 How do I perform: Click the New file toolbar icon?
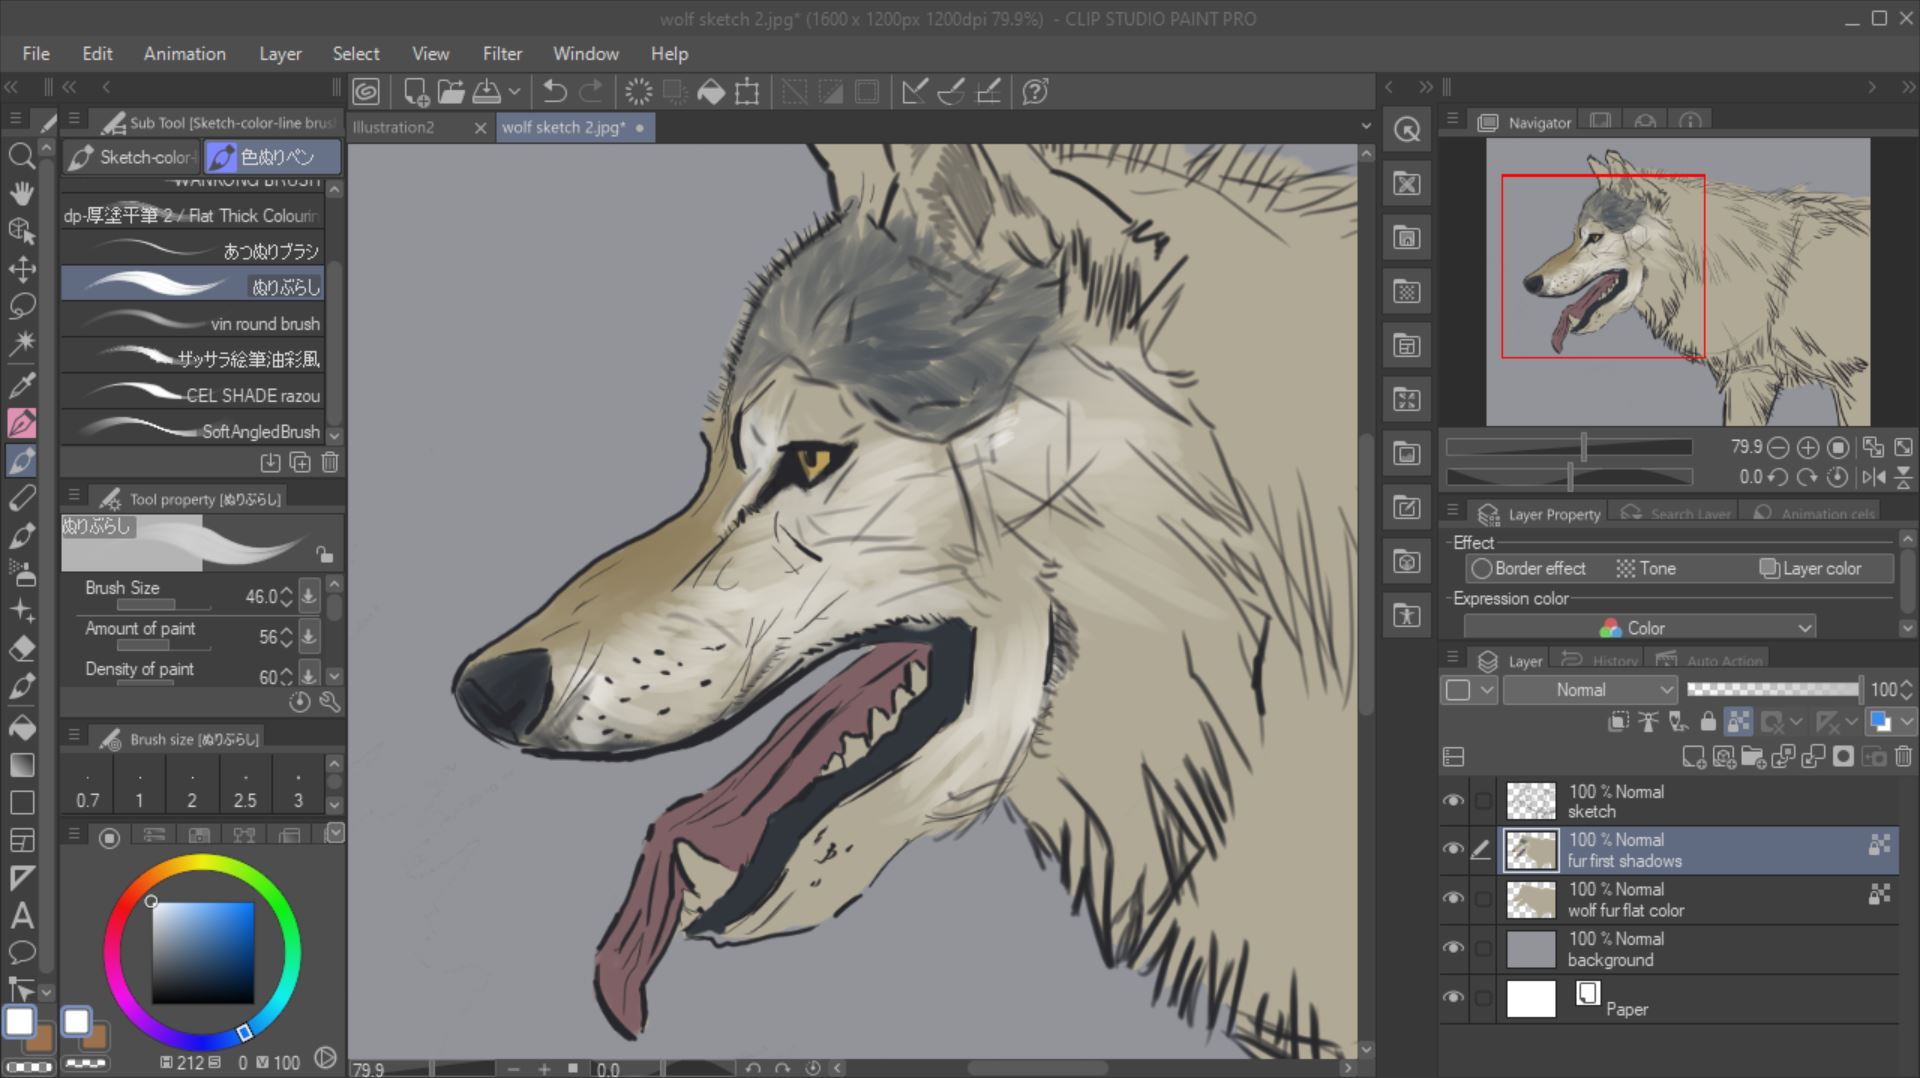[x=416, y=92]
